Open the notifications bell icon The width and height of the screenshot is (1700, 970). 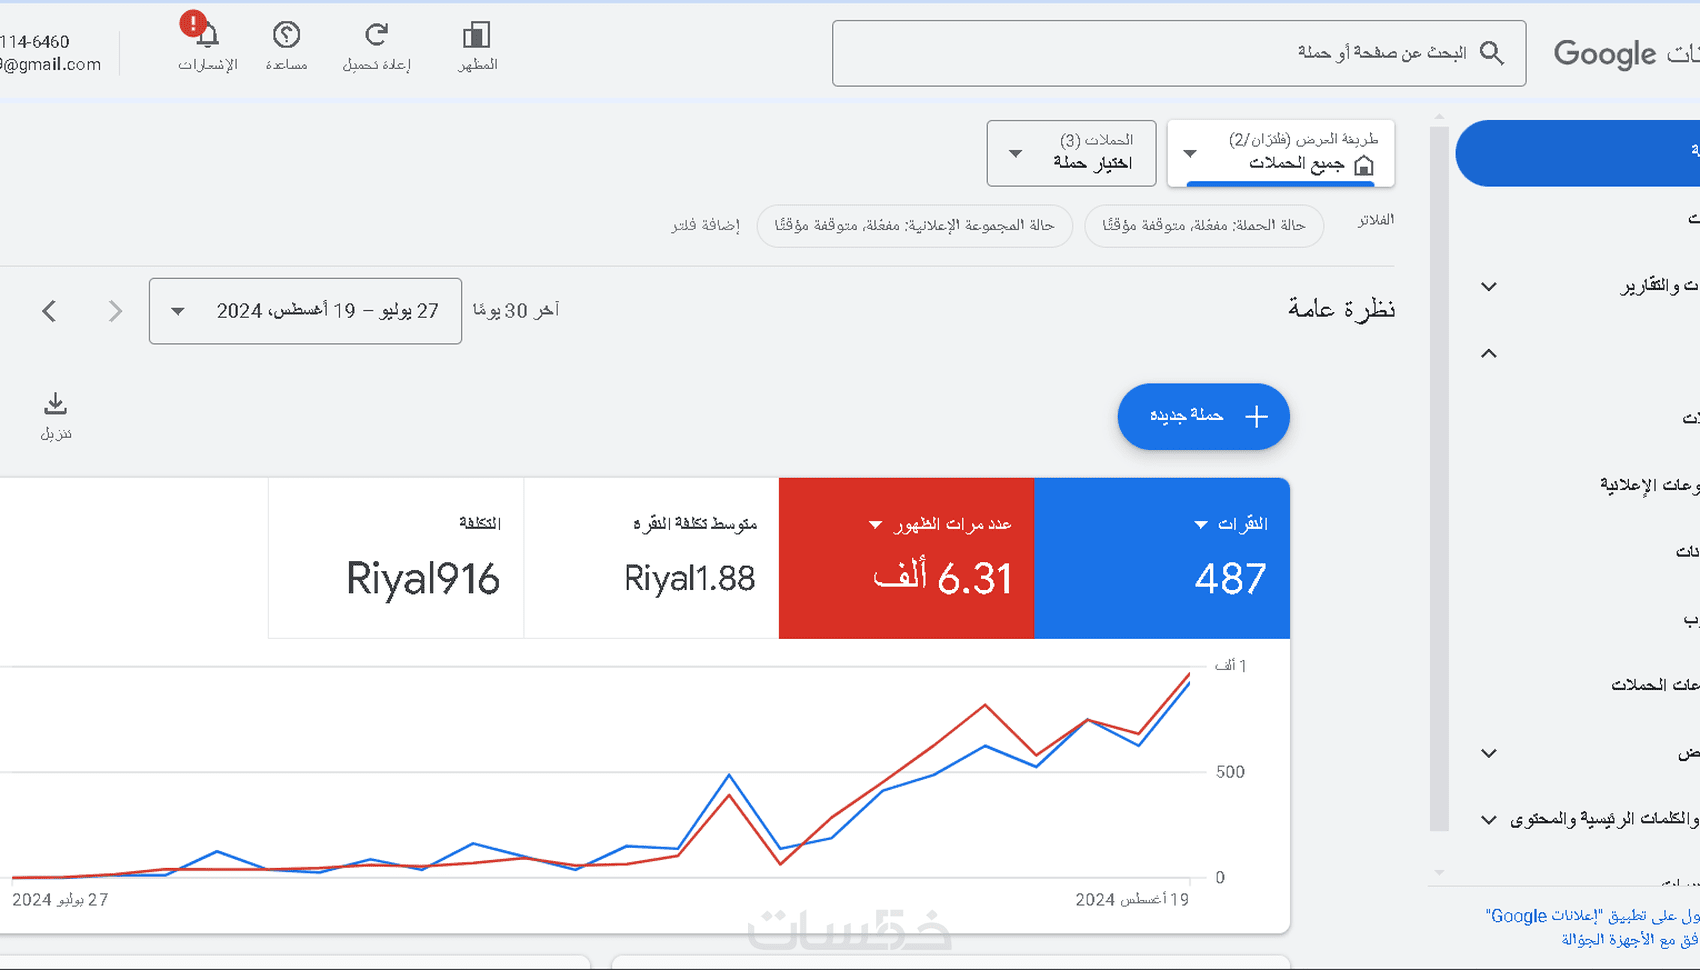pos(207,37)
